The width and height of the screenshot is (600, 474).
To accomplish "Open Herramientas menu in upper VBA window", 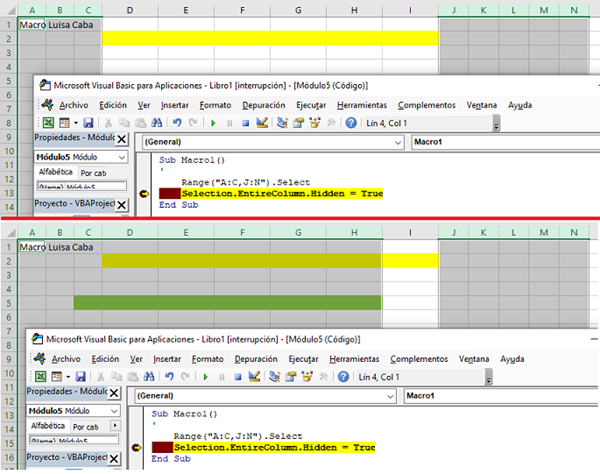I will [x=362, y=105].
